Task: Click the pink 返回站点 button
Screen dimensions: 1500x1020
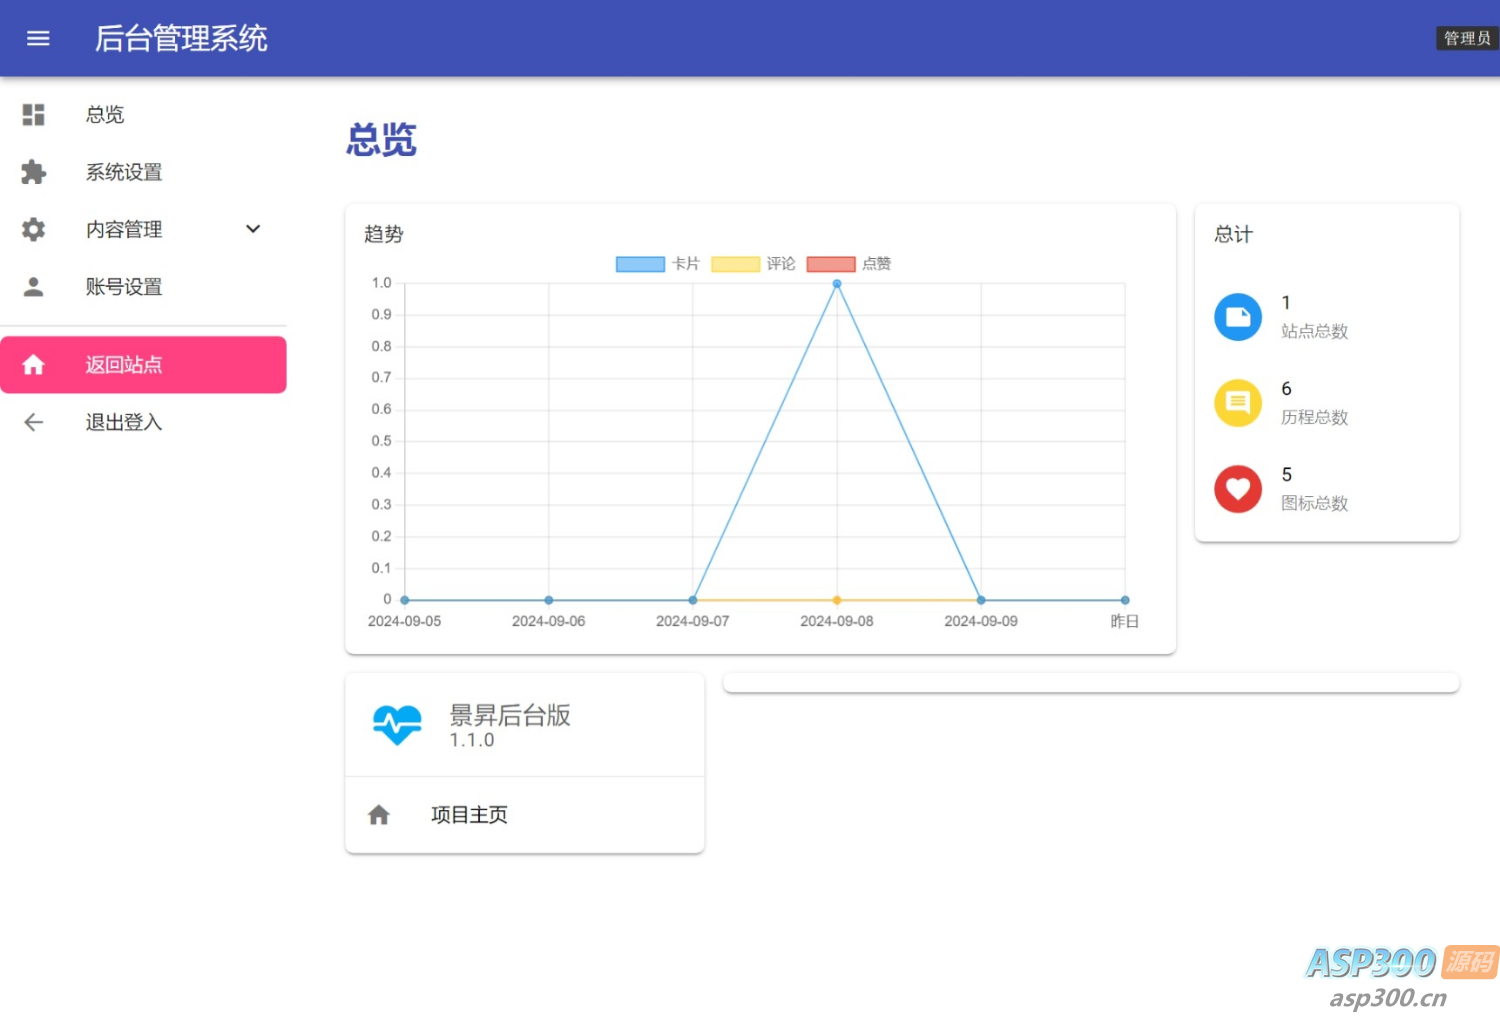Action: (143, 364)
